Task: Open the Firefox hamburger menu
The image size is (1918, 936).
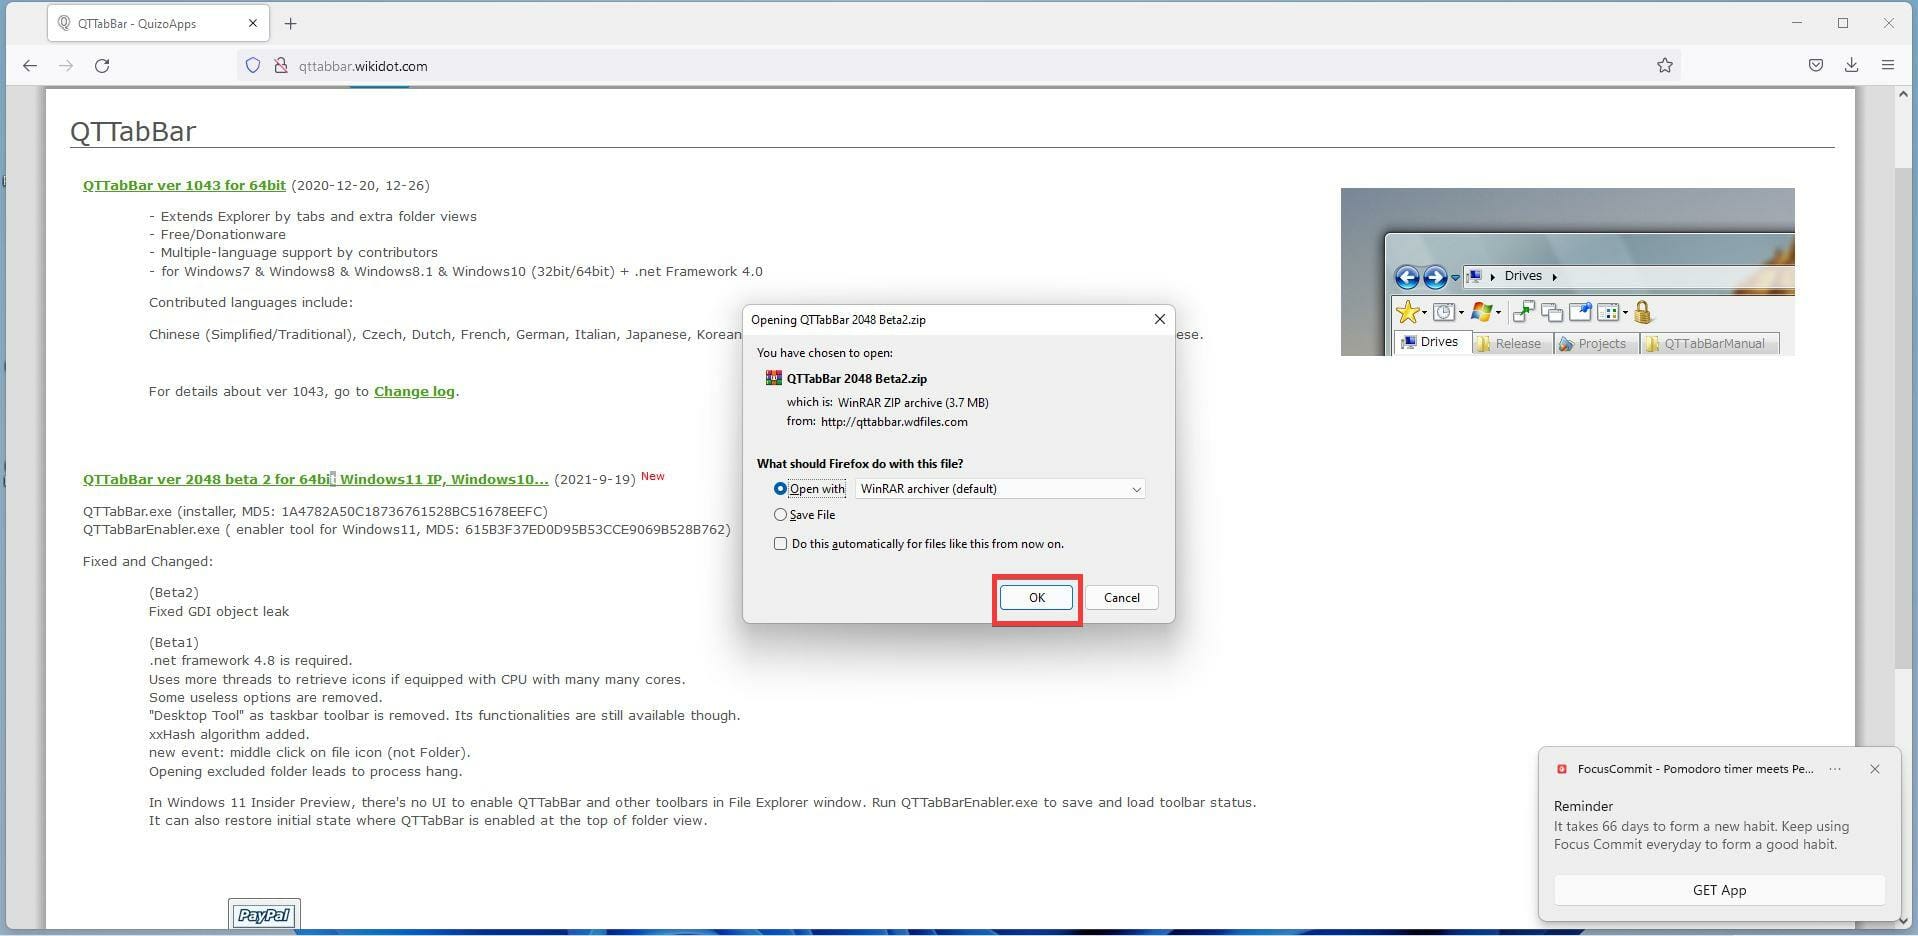Action: point(1889,65)
